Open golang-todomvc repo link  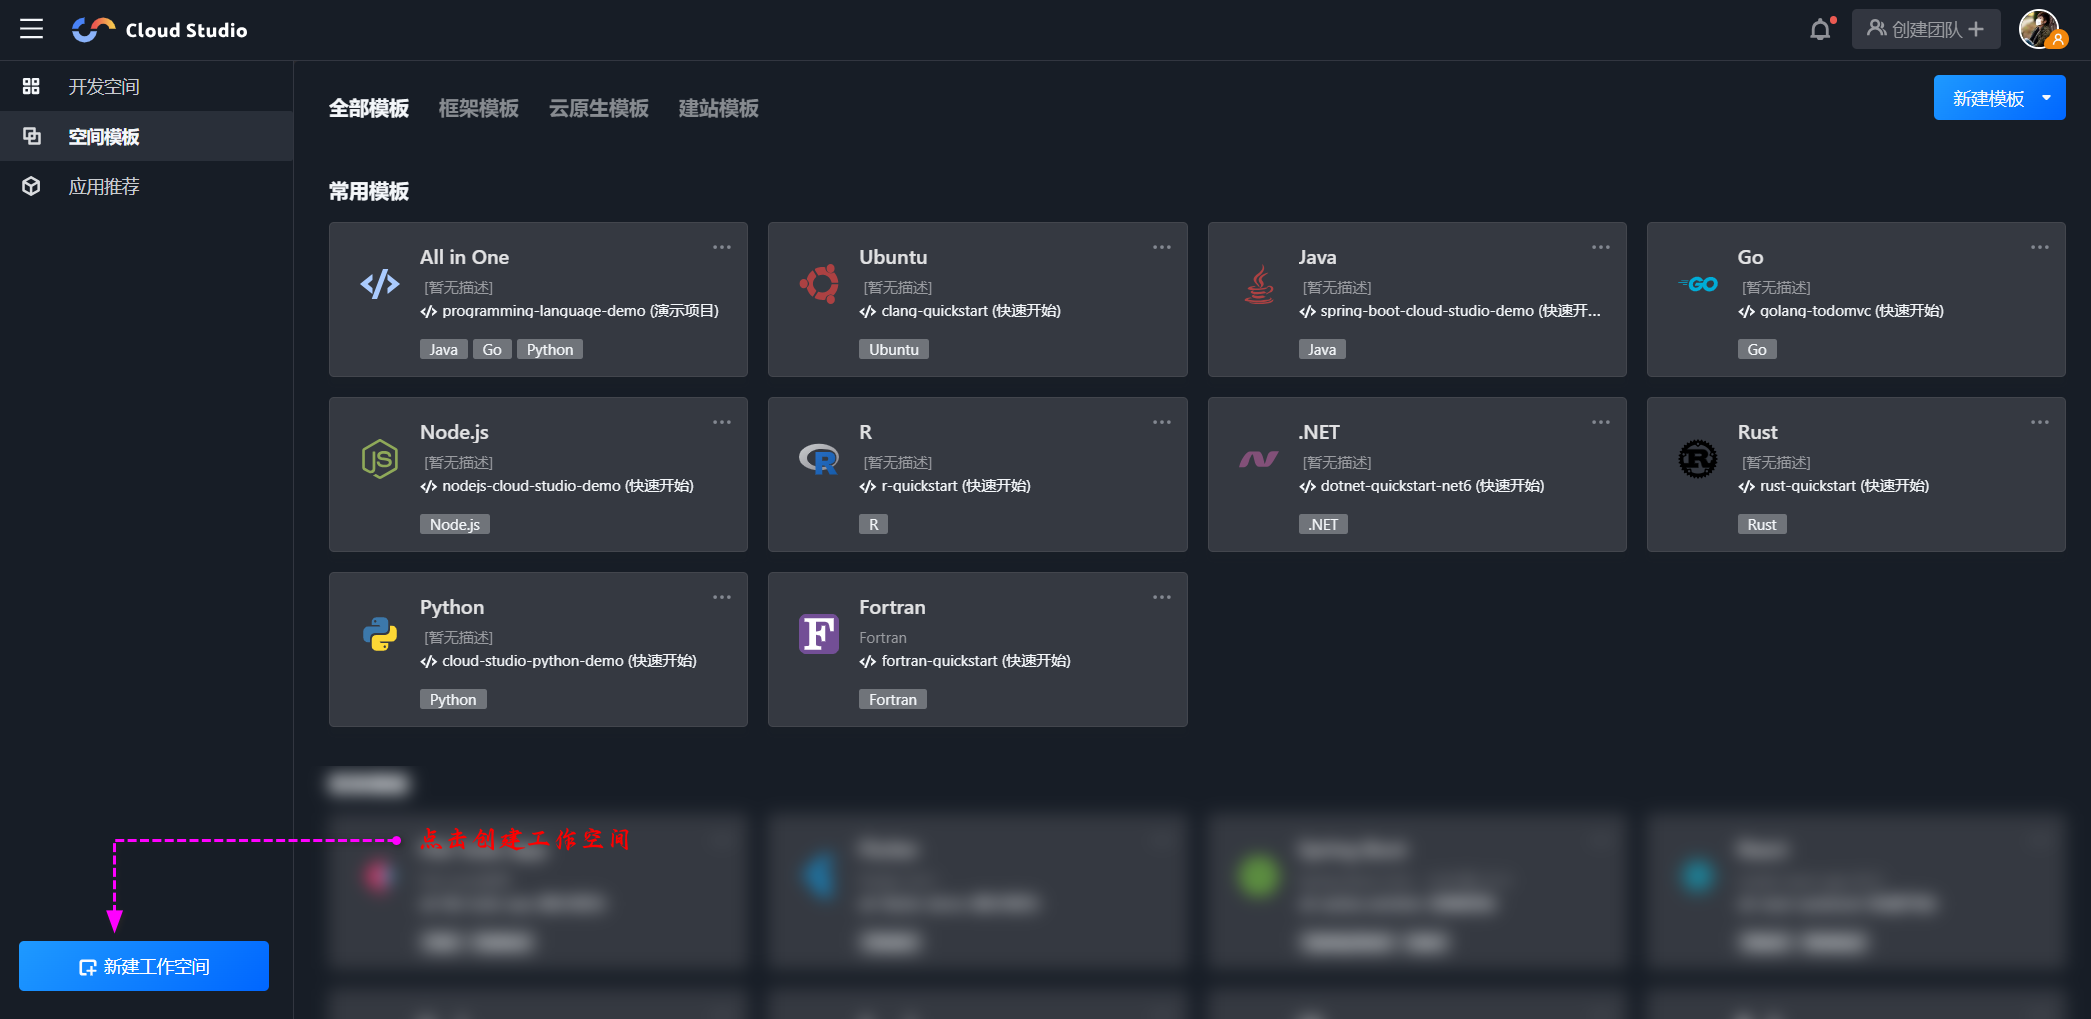click(1841, 311)
